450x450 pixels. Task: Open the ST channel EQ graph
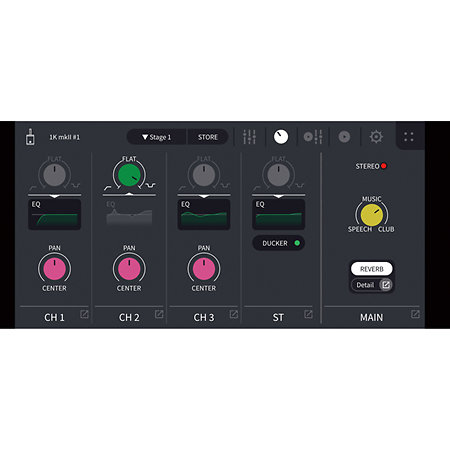pyautogui.click(x=279, y=214)
